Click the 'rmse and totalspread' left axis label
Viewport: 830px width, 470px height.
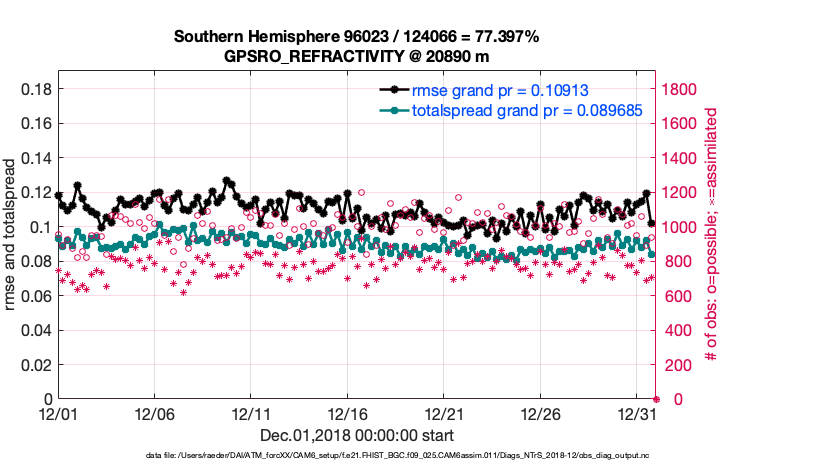(12, 235)
